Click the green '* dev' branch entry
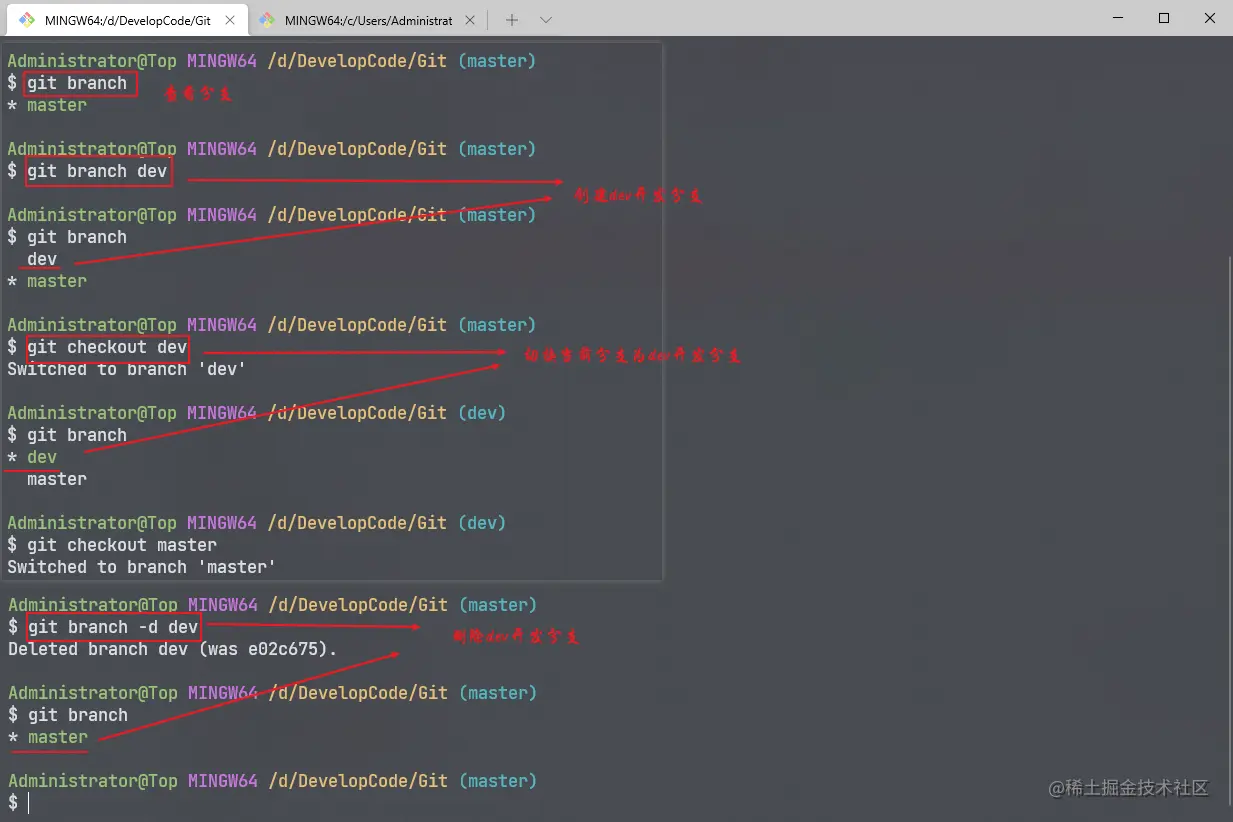This screenshot has height=822, width=1233. tap(32, 457)
